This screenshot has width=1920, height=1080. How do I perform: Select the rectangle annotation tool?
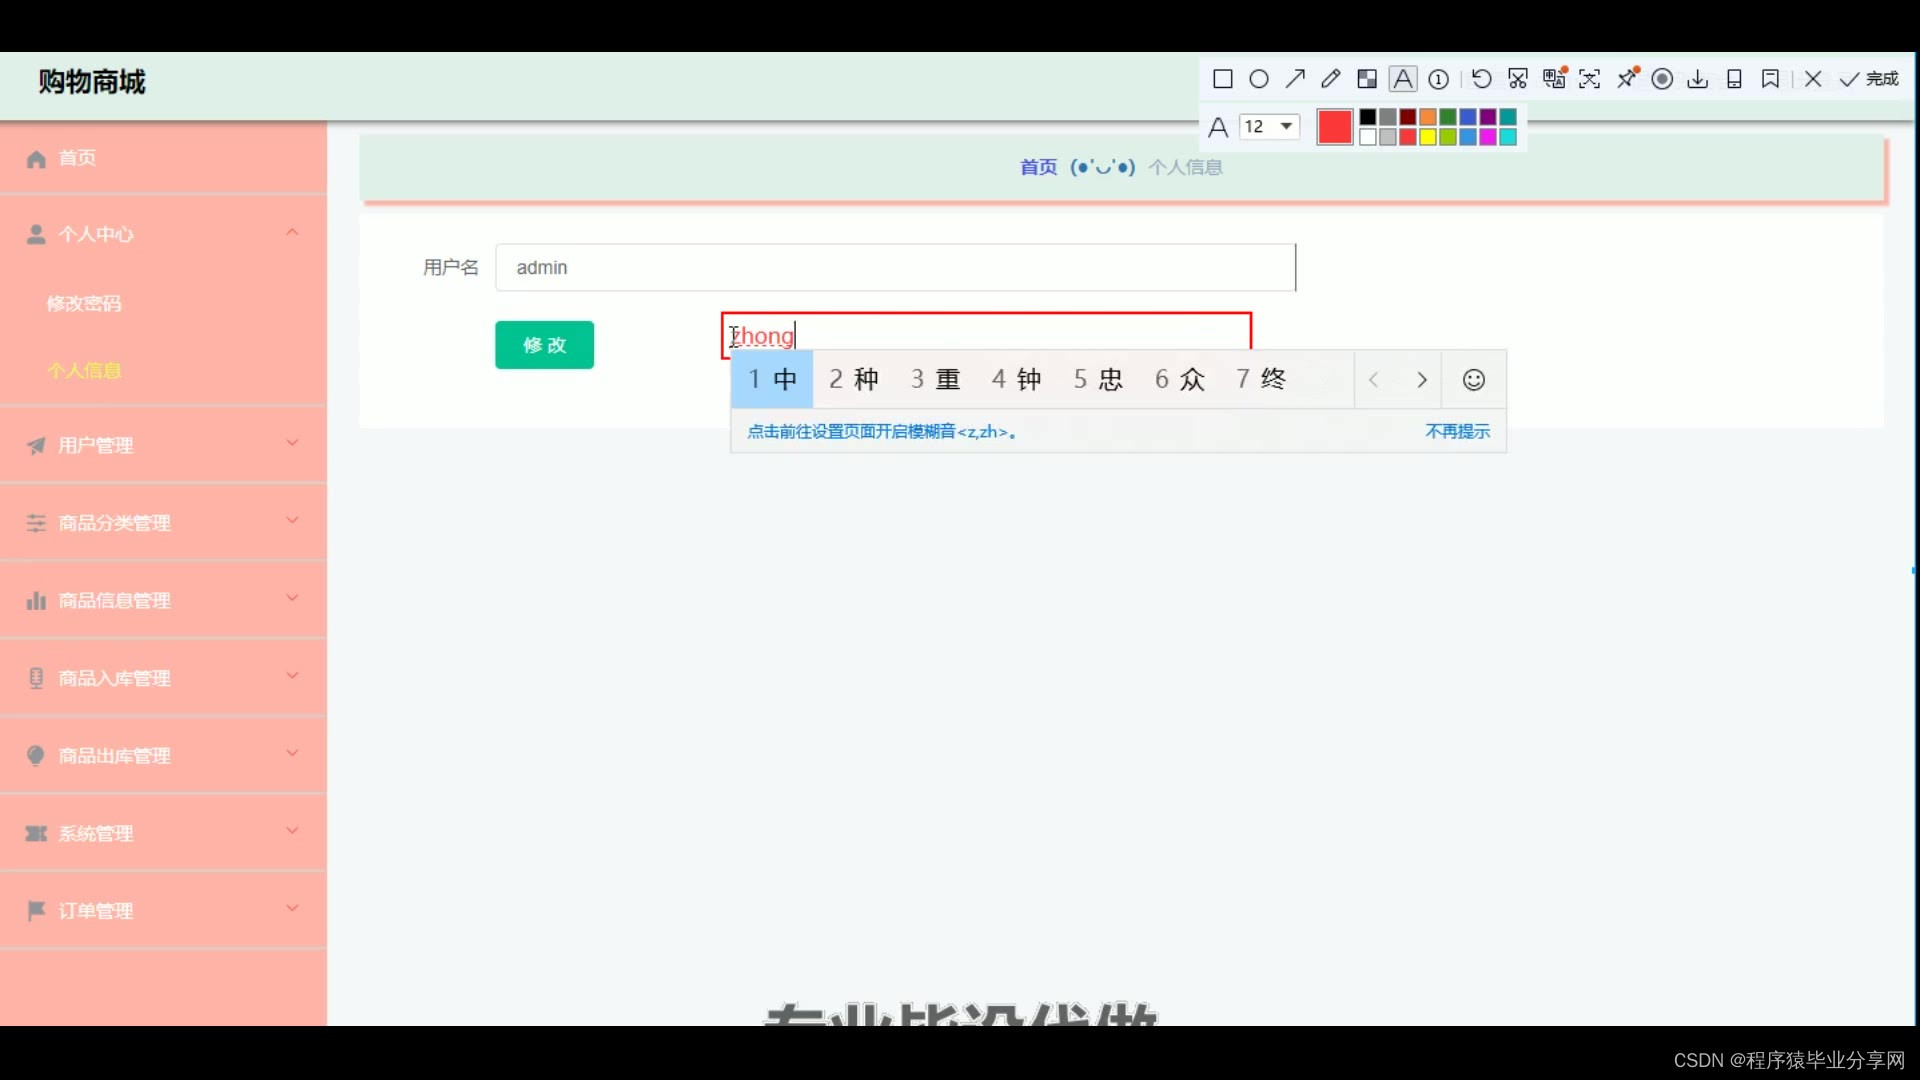(1222, 79)
